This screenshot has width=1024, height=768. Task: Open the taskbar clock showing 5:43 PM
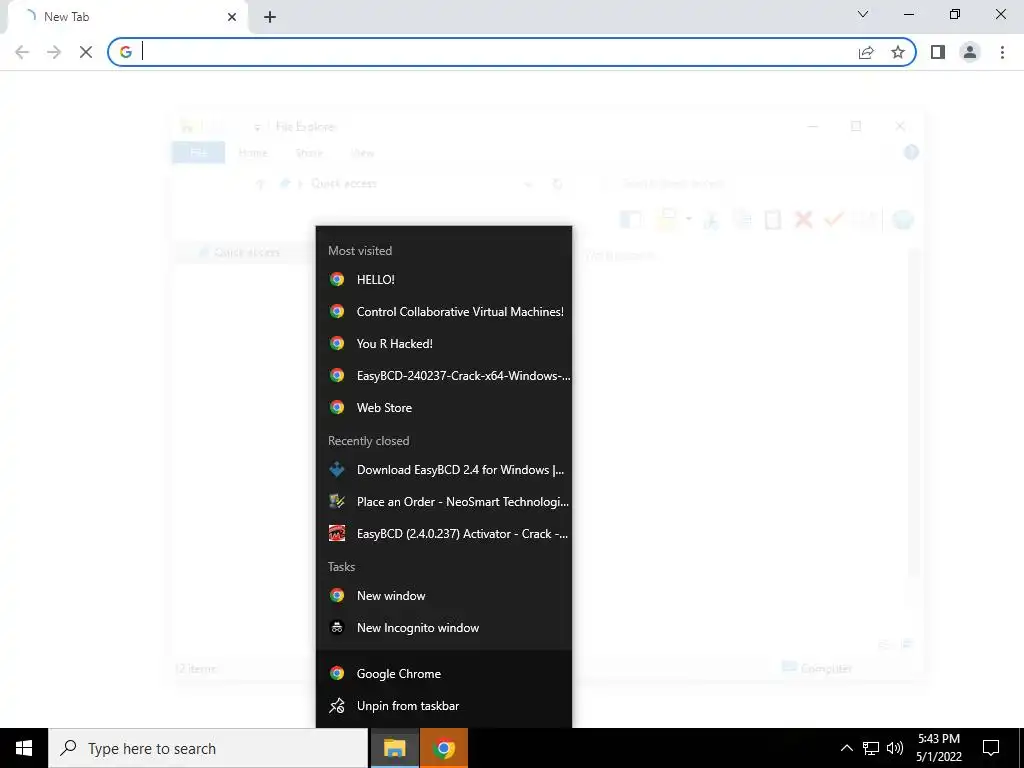(939, 748)
